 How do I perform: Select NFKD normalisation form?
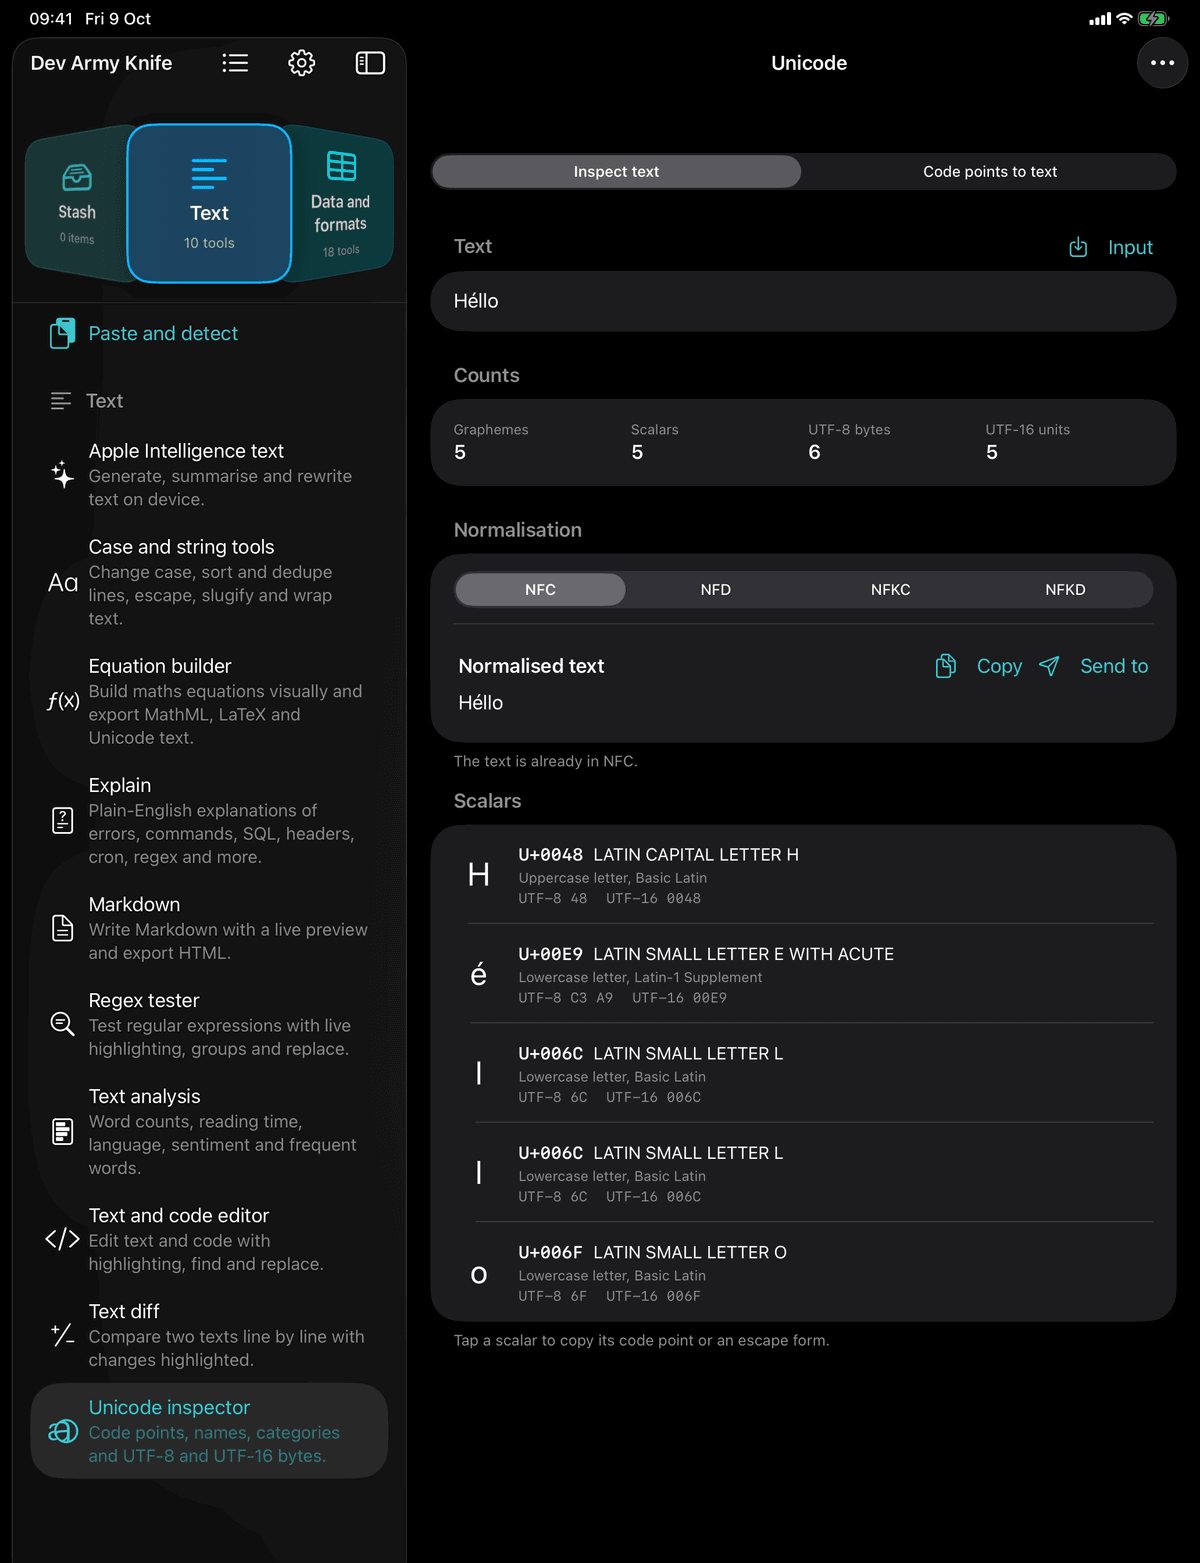tap(1065, 590)
